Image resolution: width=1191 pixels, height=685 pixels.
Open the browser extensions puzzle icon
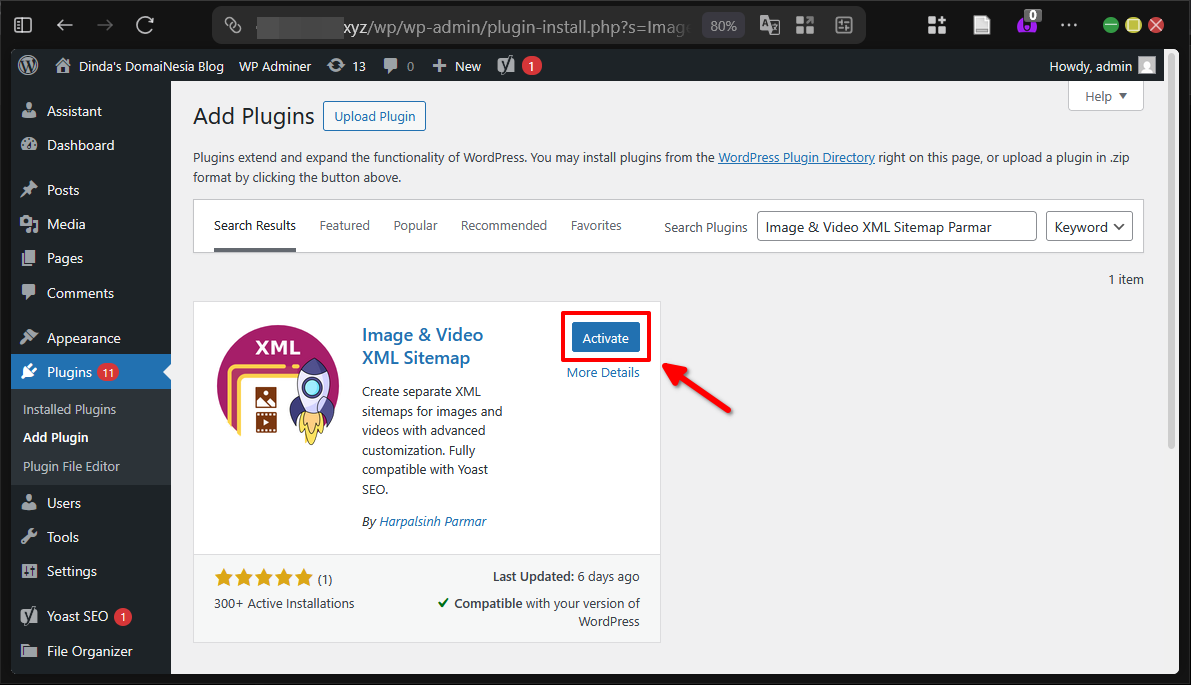coord(937,24)
